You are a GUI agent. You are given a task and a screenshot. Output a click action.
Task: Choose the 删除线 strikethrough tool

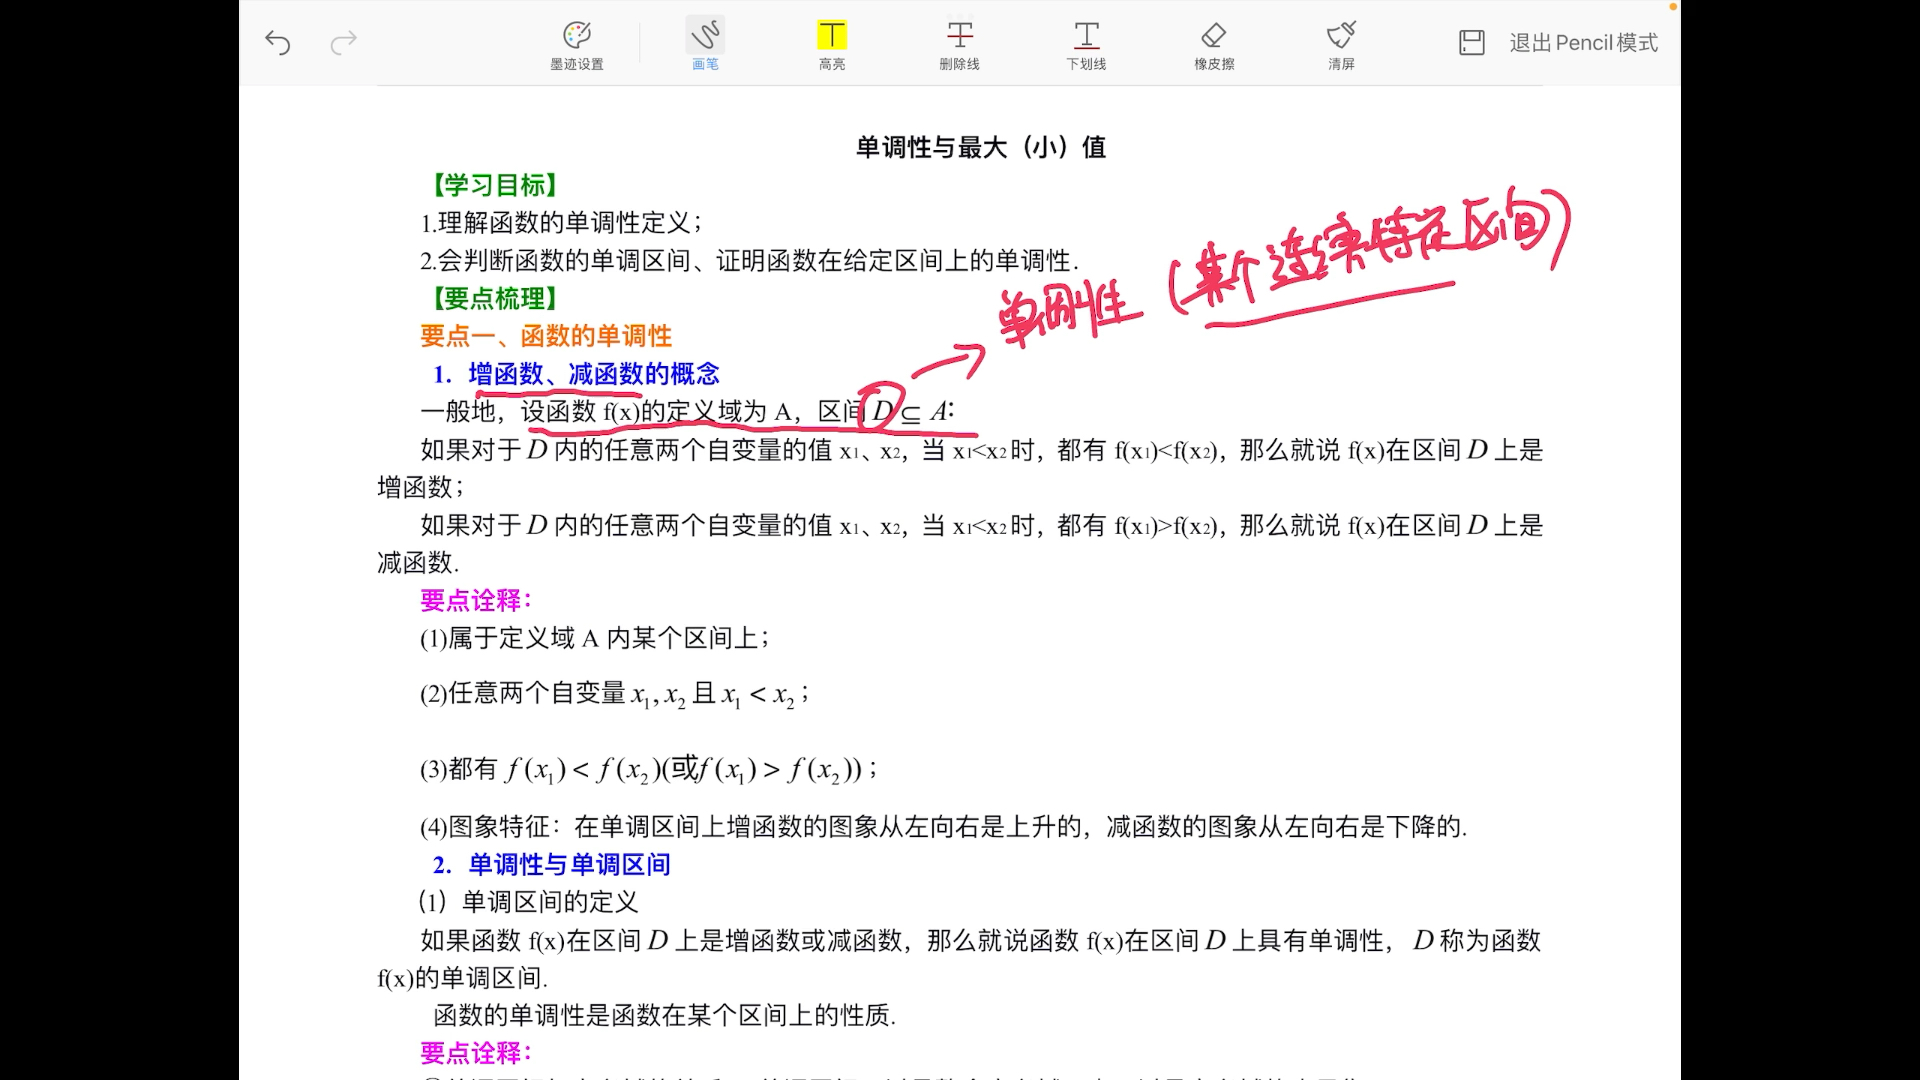click(x=959, y=43)
